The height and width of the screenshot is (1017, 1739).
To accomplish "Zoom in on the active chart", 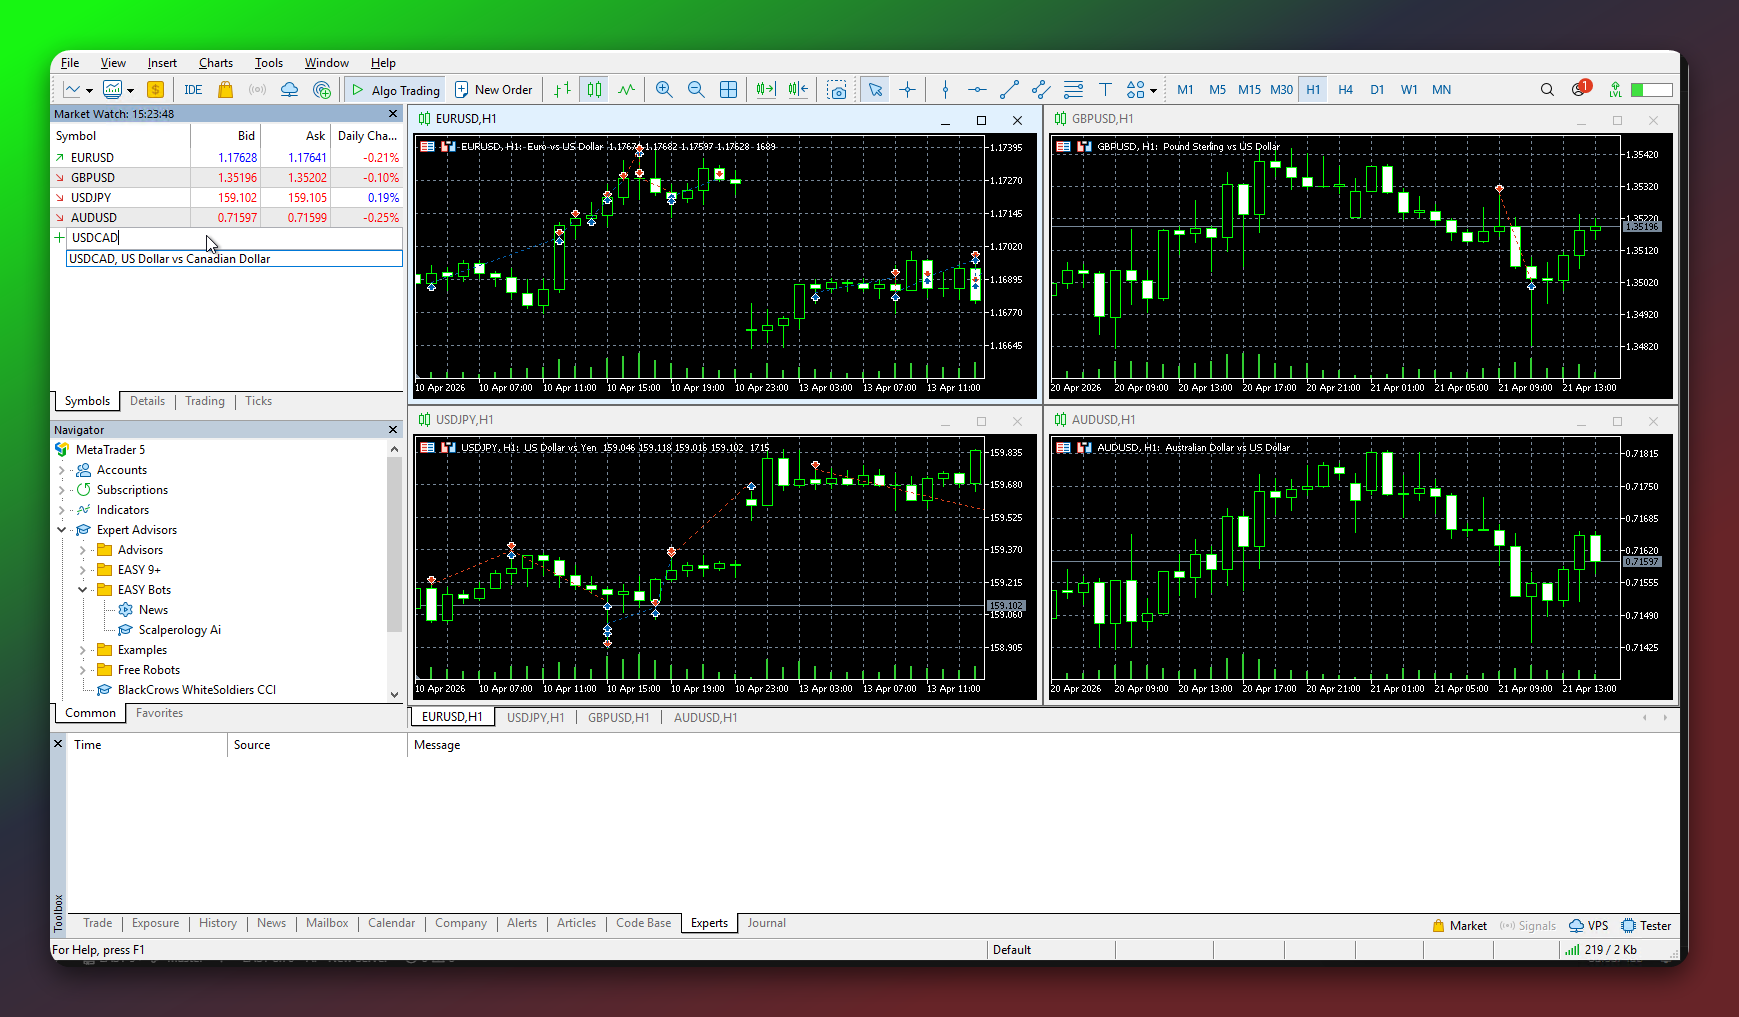I will [x=664, y=89].
